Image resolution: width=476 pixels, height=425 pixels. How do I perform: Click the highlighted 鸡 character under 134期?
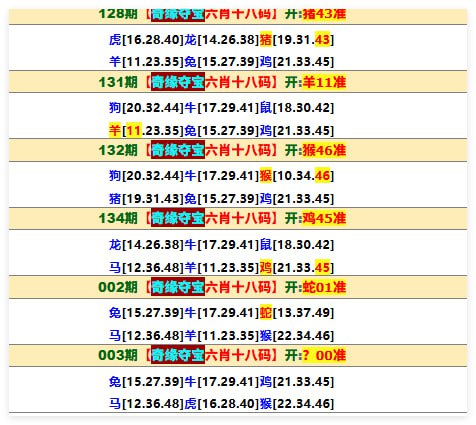pyautogui.click(x=266, y=267)
